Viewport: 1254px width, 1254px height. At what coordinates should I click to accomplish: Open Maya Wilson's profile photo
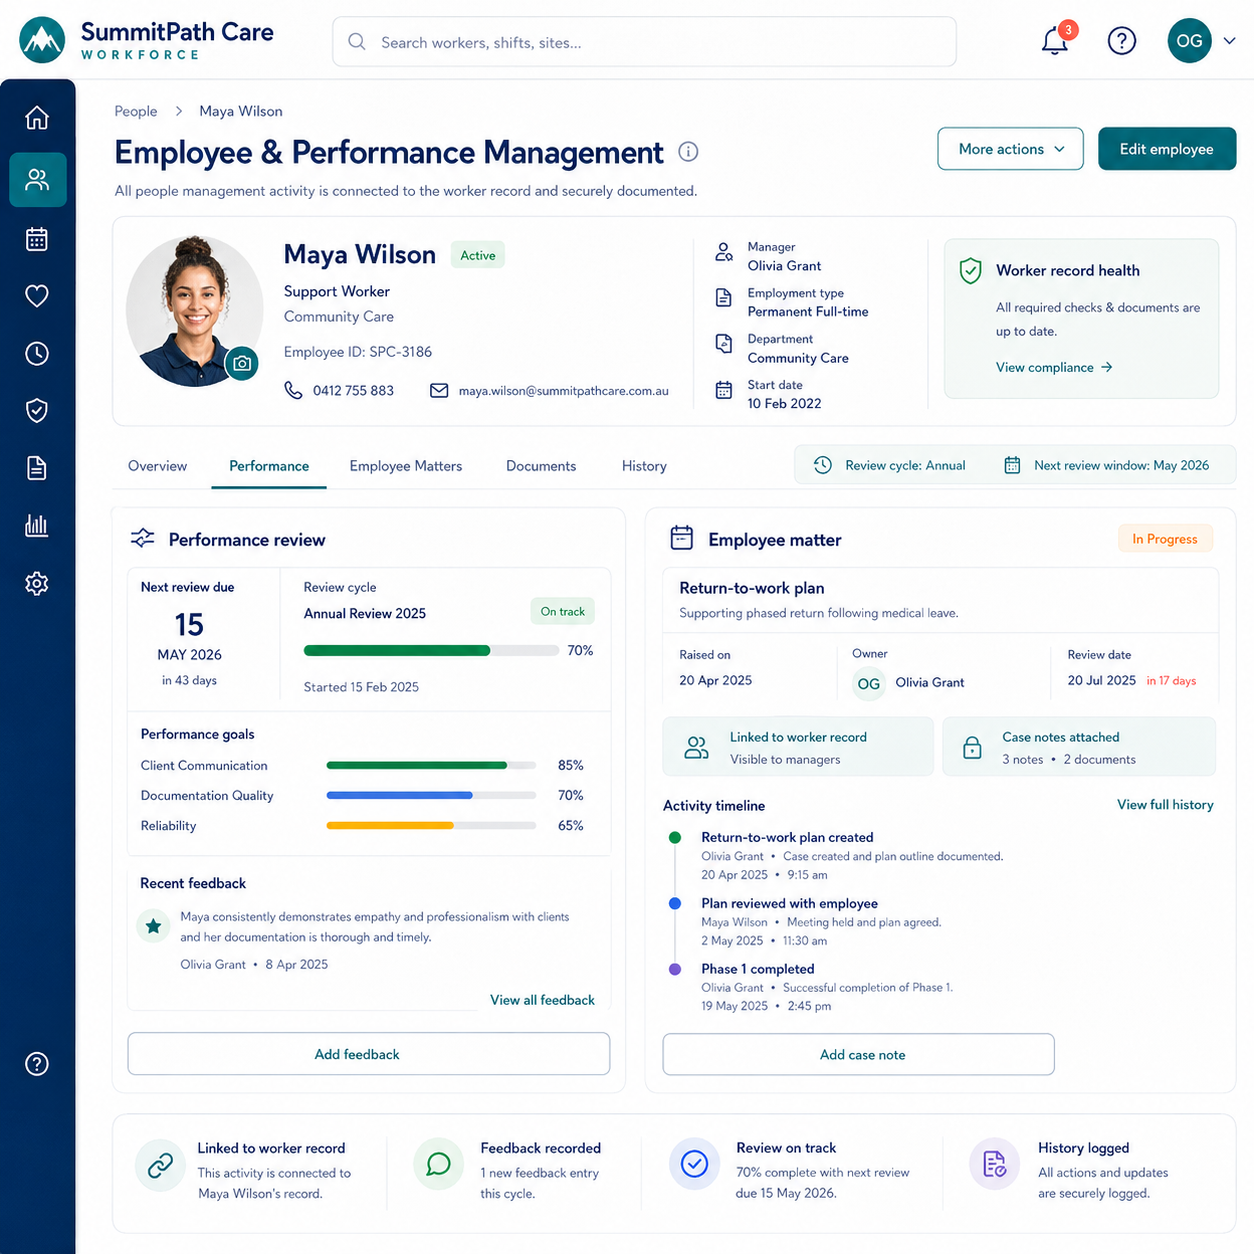pos(194,311)
